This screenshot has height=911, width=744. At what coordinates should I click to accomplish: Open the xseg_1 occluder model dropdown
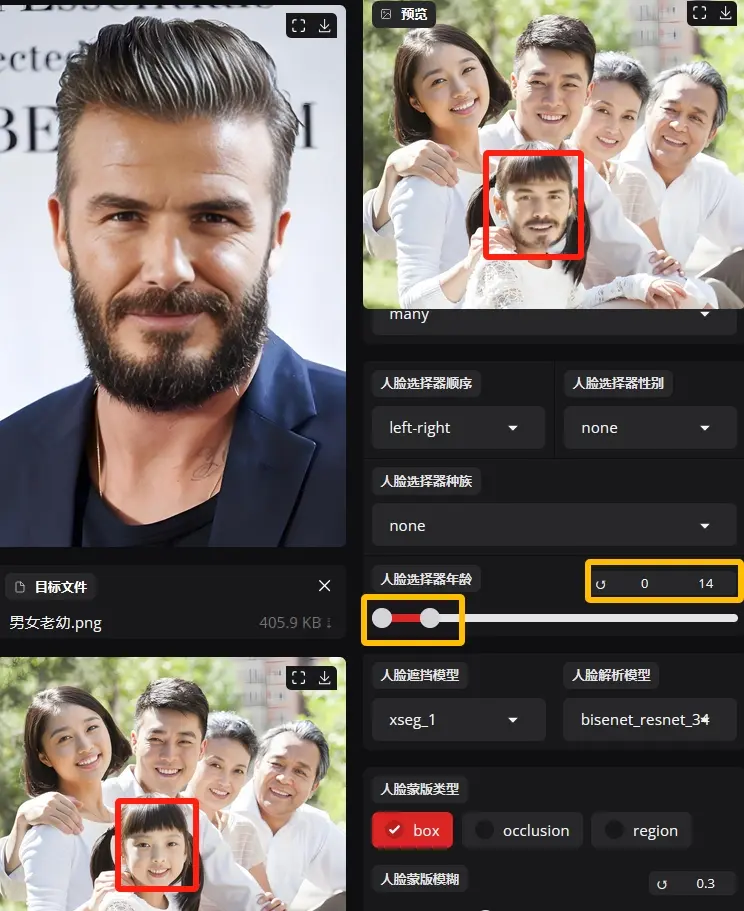pyautogui.click(x=458, y=720)
